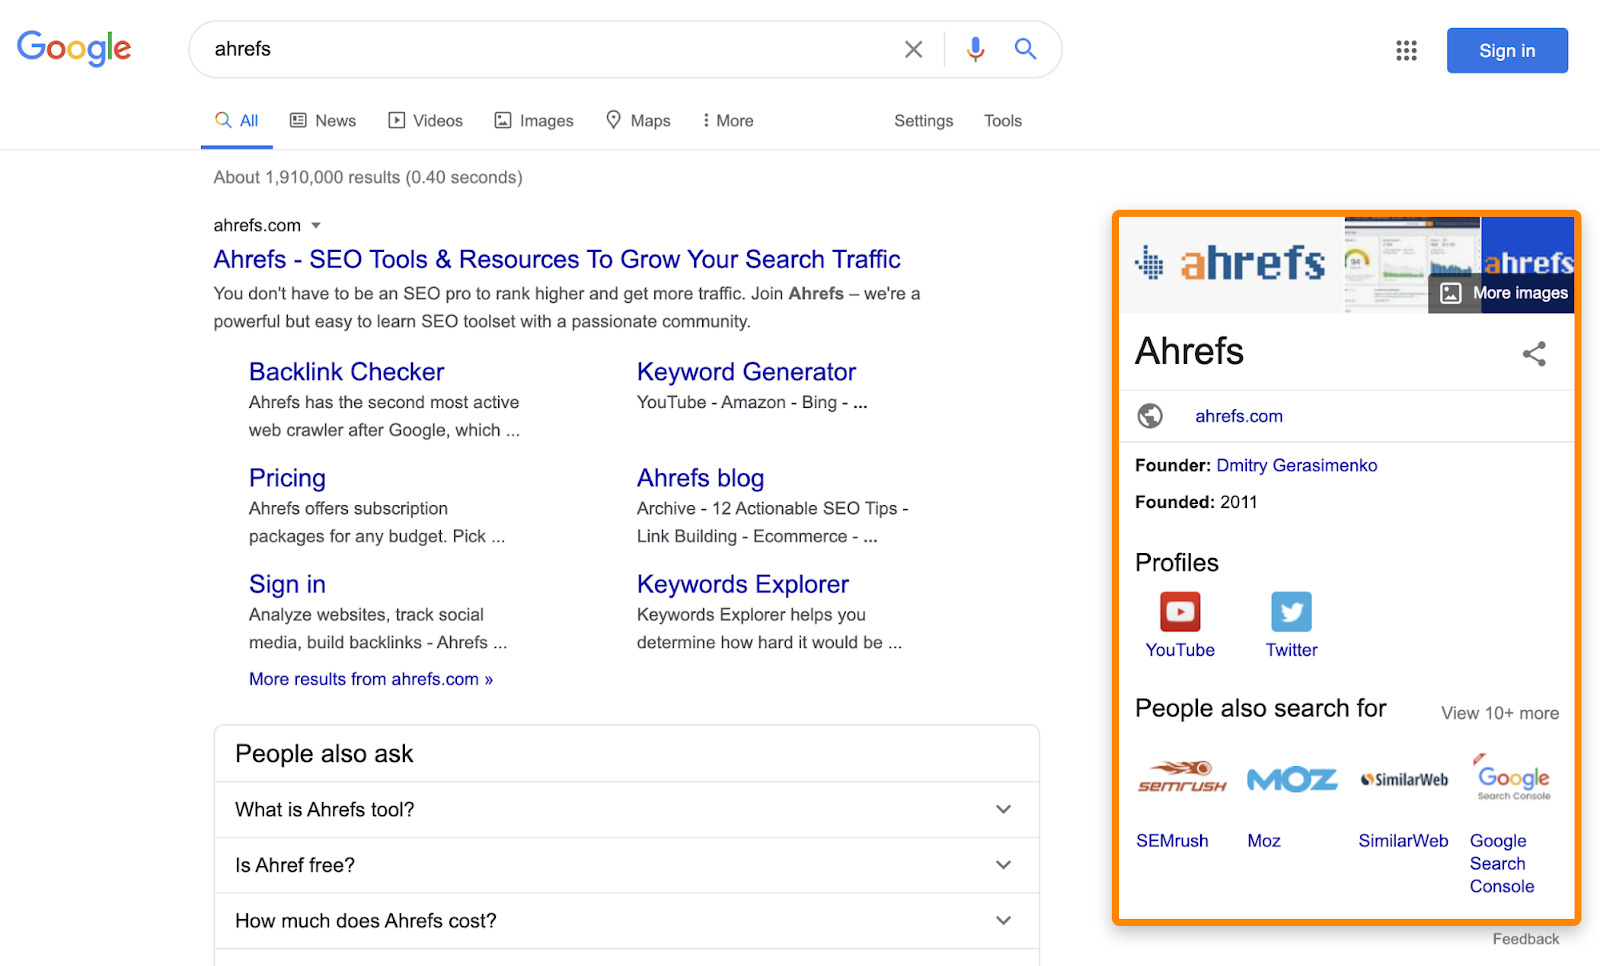Expand 'What is Ahrefs tool?' question
The width and height of the screenshot is (1600, 966).
click(626, 810)
